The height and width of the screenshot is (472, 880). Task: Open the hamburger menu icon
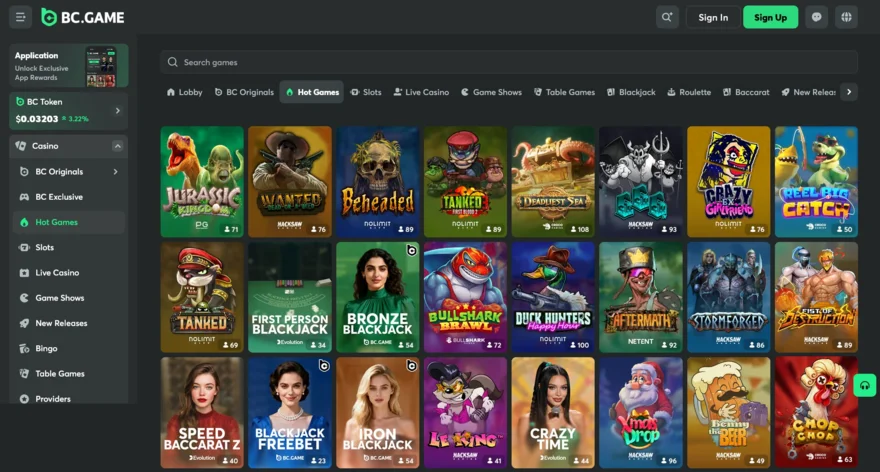[x=20, y=17]
